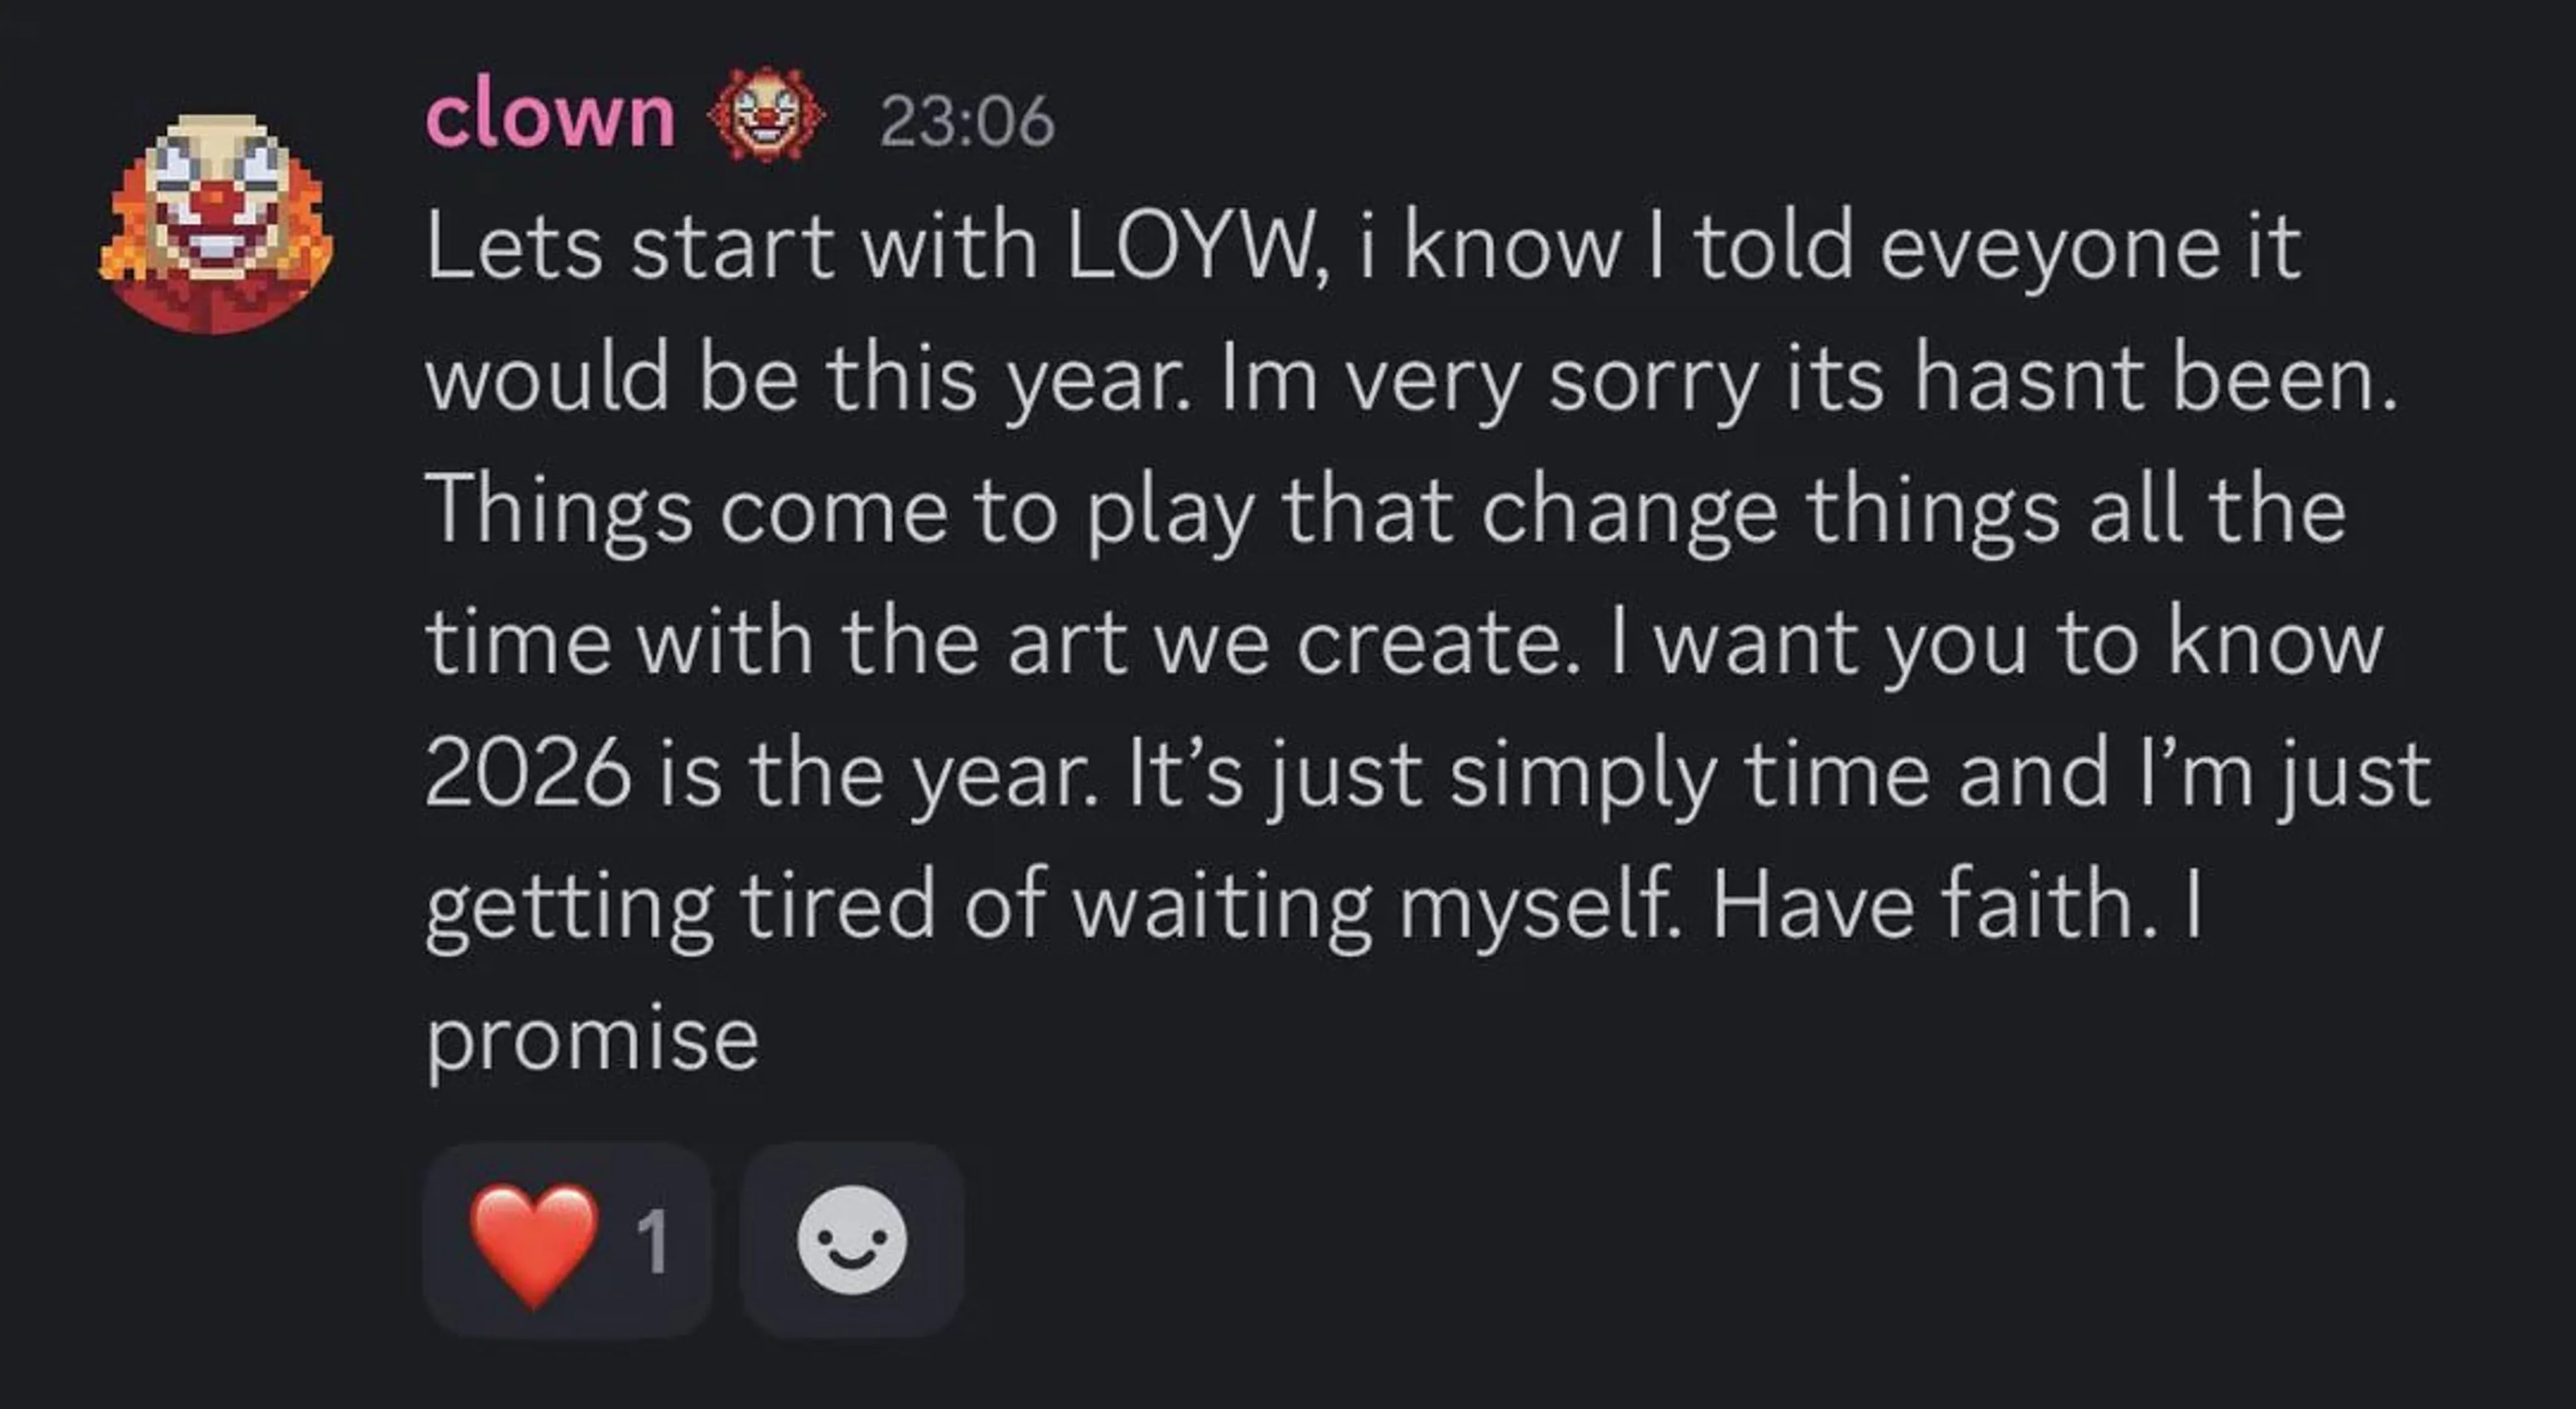
Task: Click the pink username clown
Action: tap(550, 117)
